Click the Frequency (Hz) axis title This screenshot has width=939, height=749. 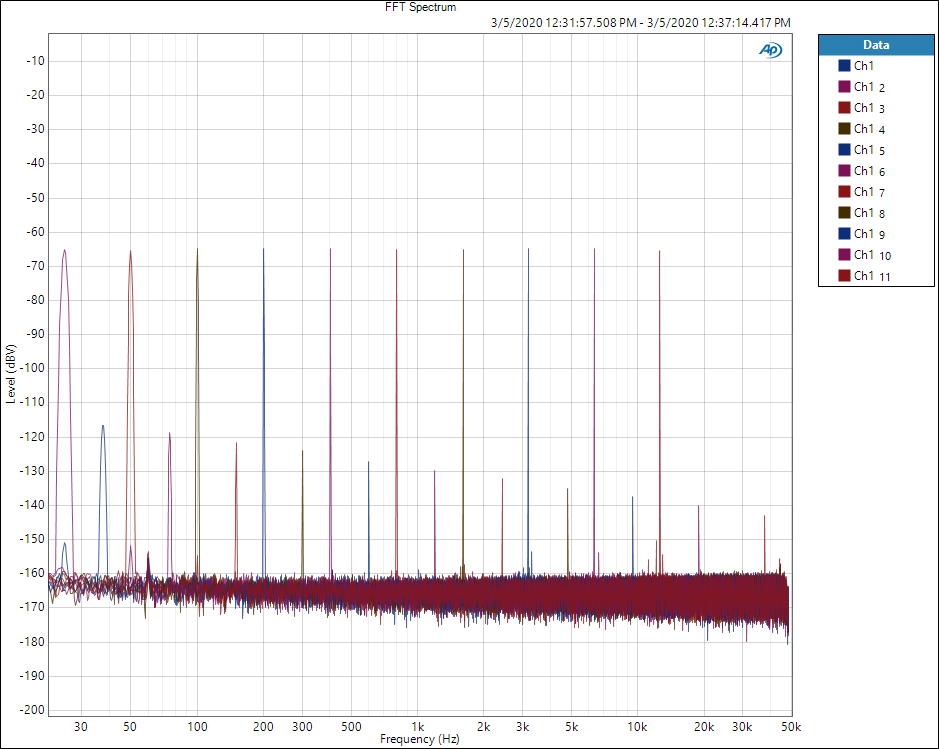(x=420, y=739)
